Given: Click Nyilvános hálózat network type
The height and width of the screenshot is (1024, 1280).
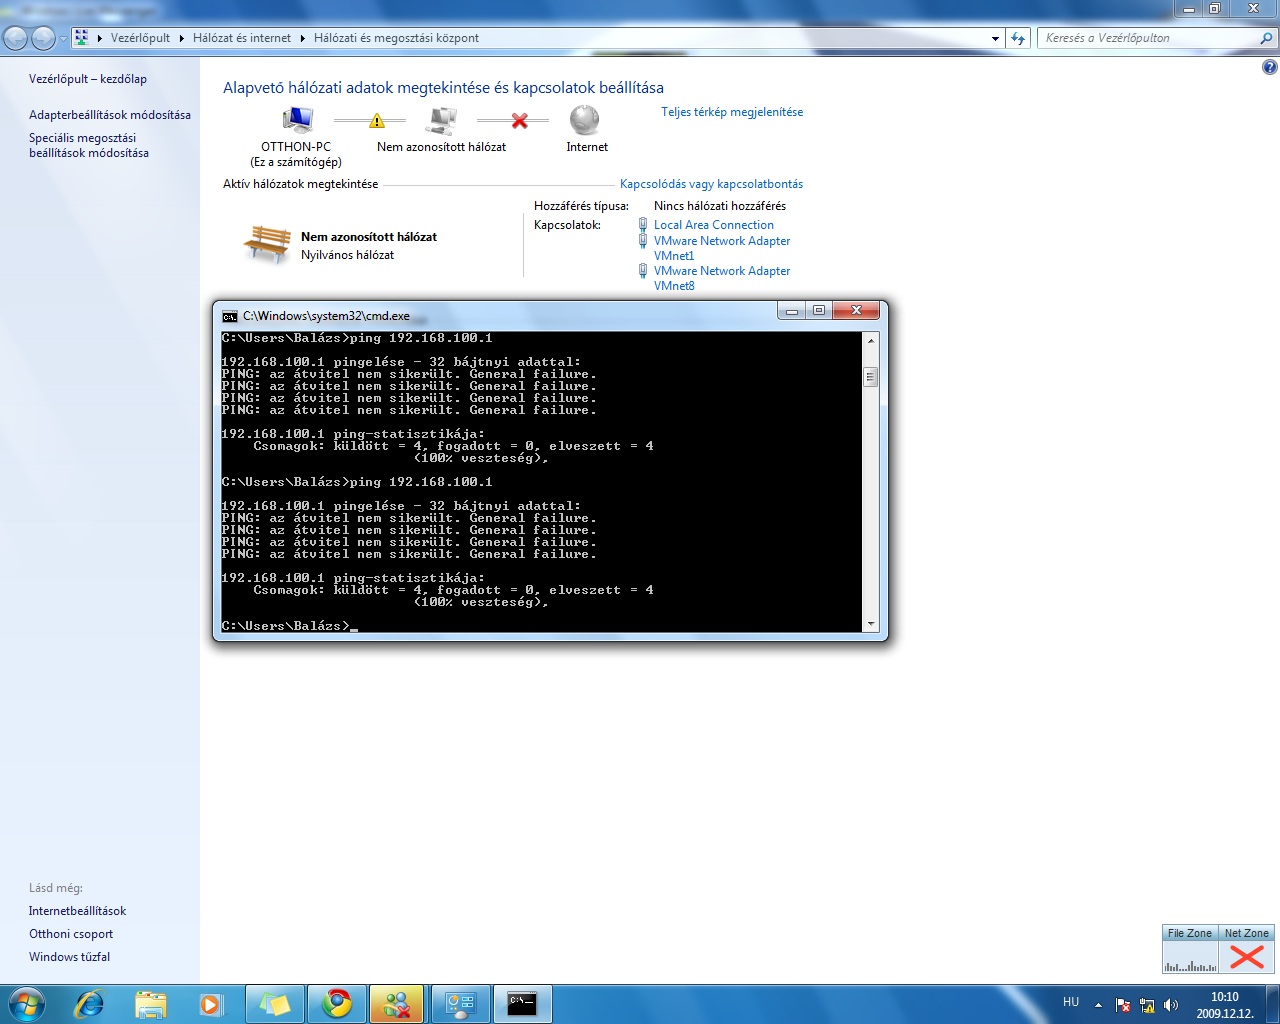Looking at the screenshot, I should pyautogui.click(x=347, y=255).
